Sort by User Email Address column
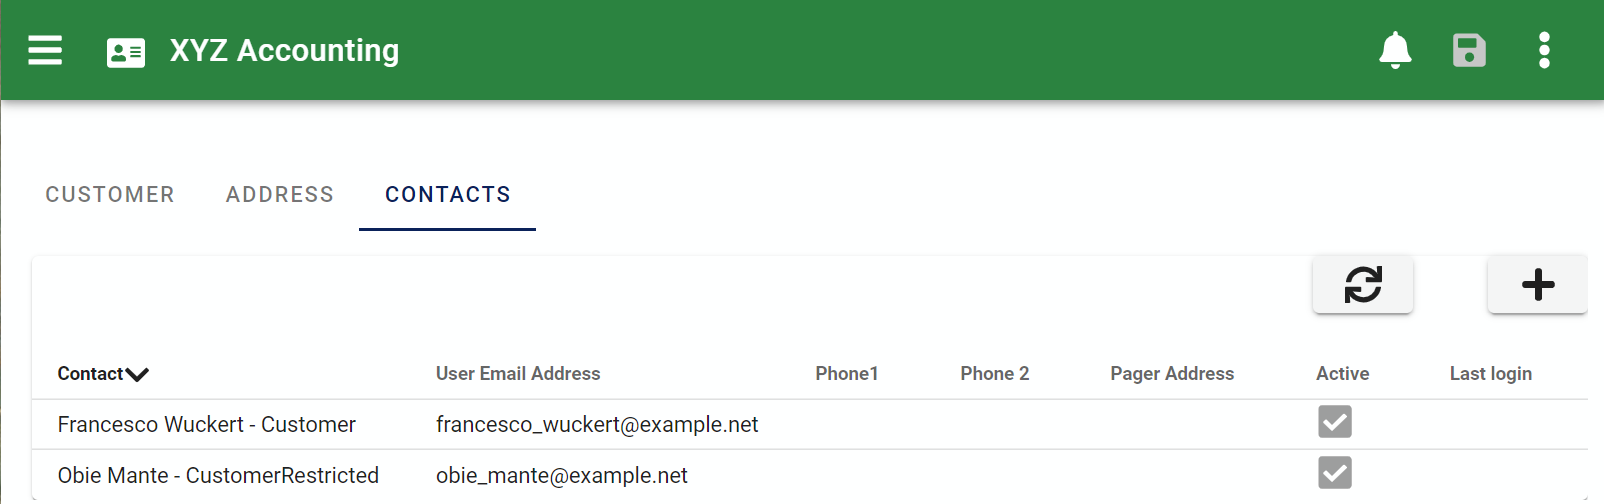 coord(518,373)
